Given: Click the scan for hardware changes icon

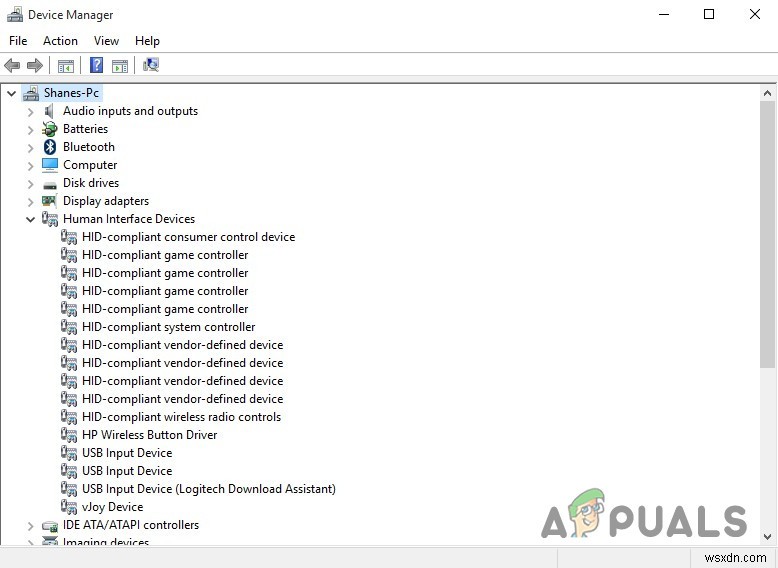Looking at the screenshot, I should point(151,65).
